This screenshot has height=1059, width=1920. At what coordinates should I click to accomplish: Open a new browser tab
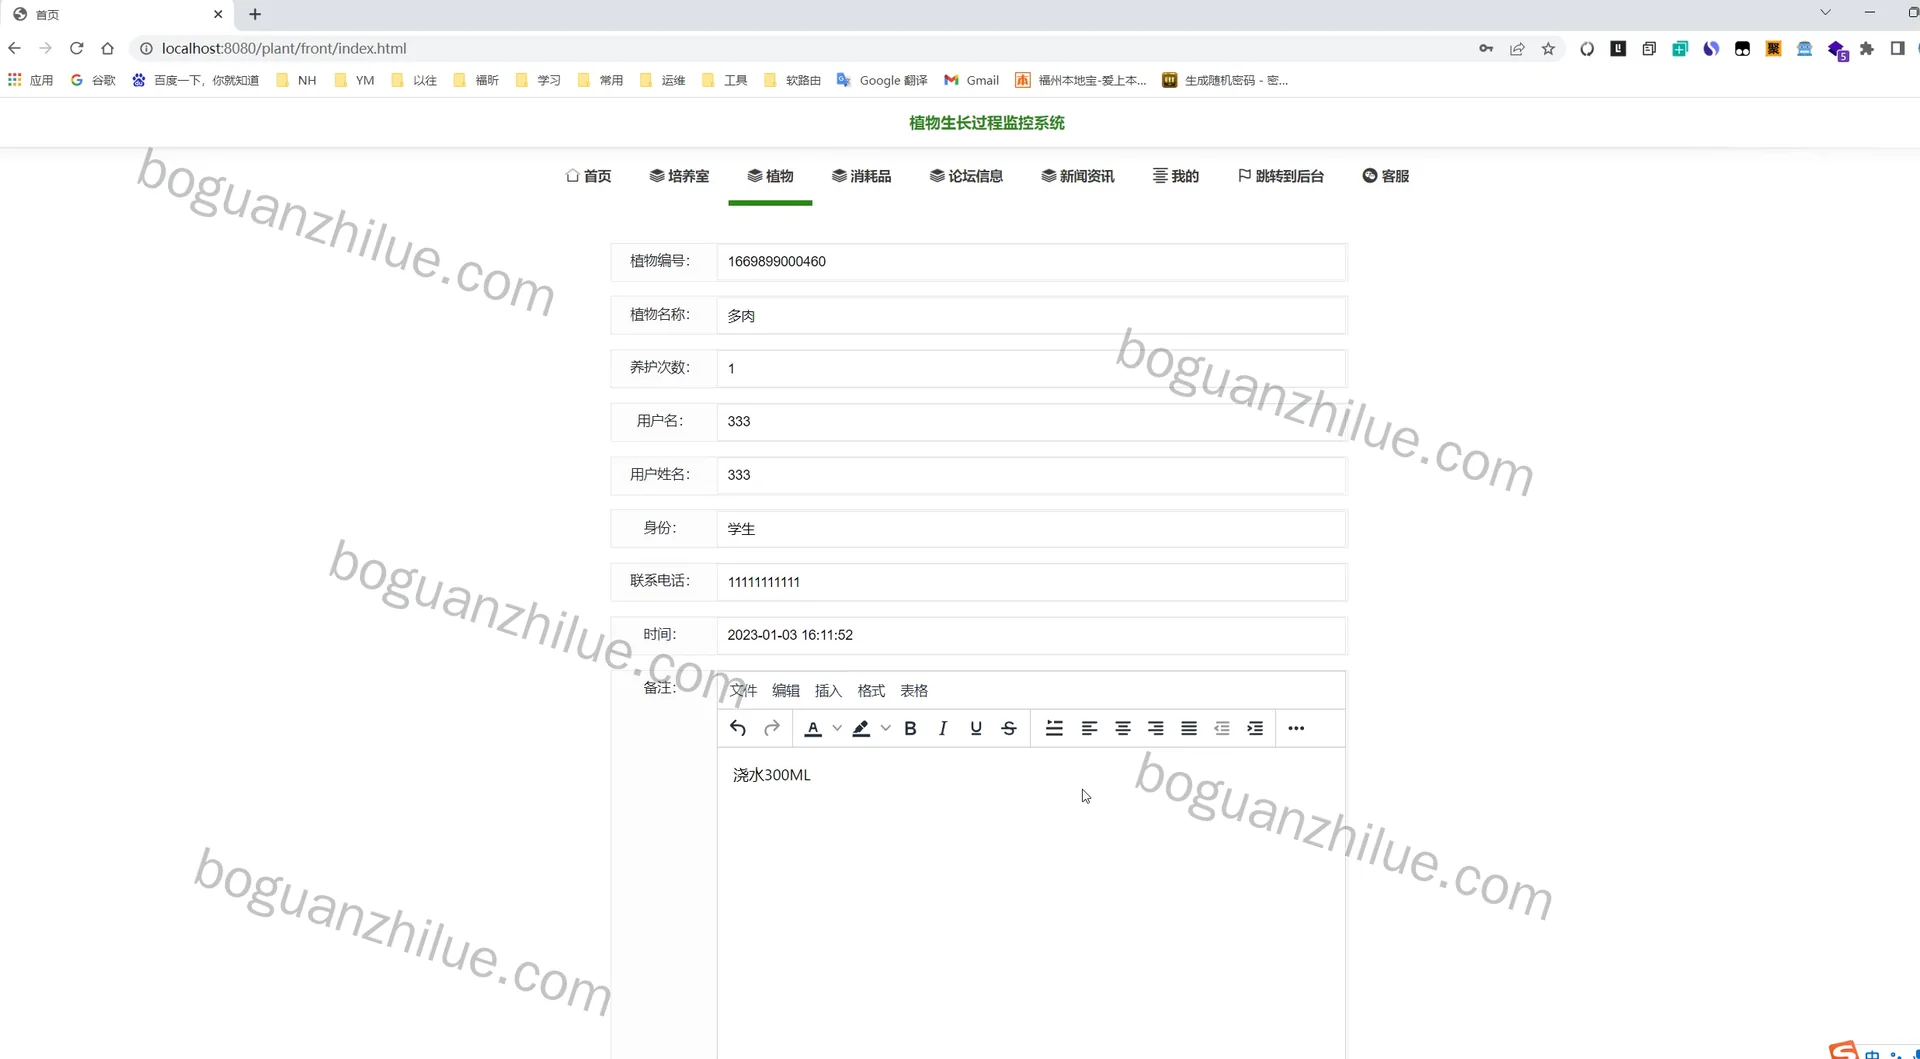point(255,14)
